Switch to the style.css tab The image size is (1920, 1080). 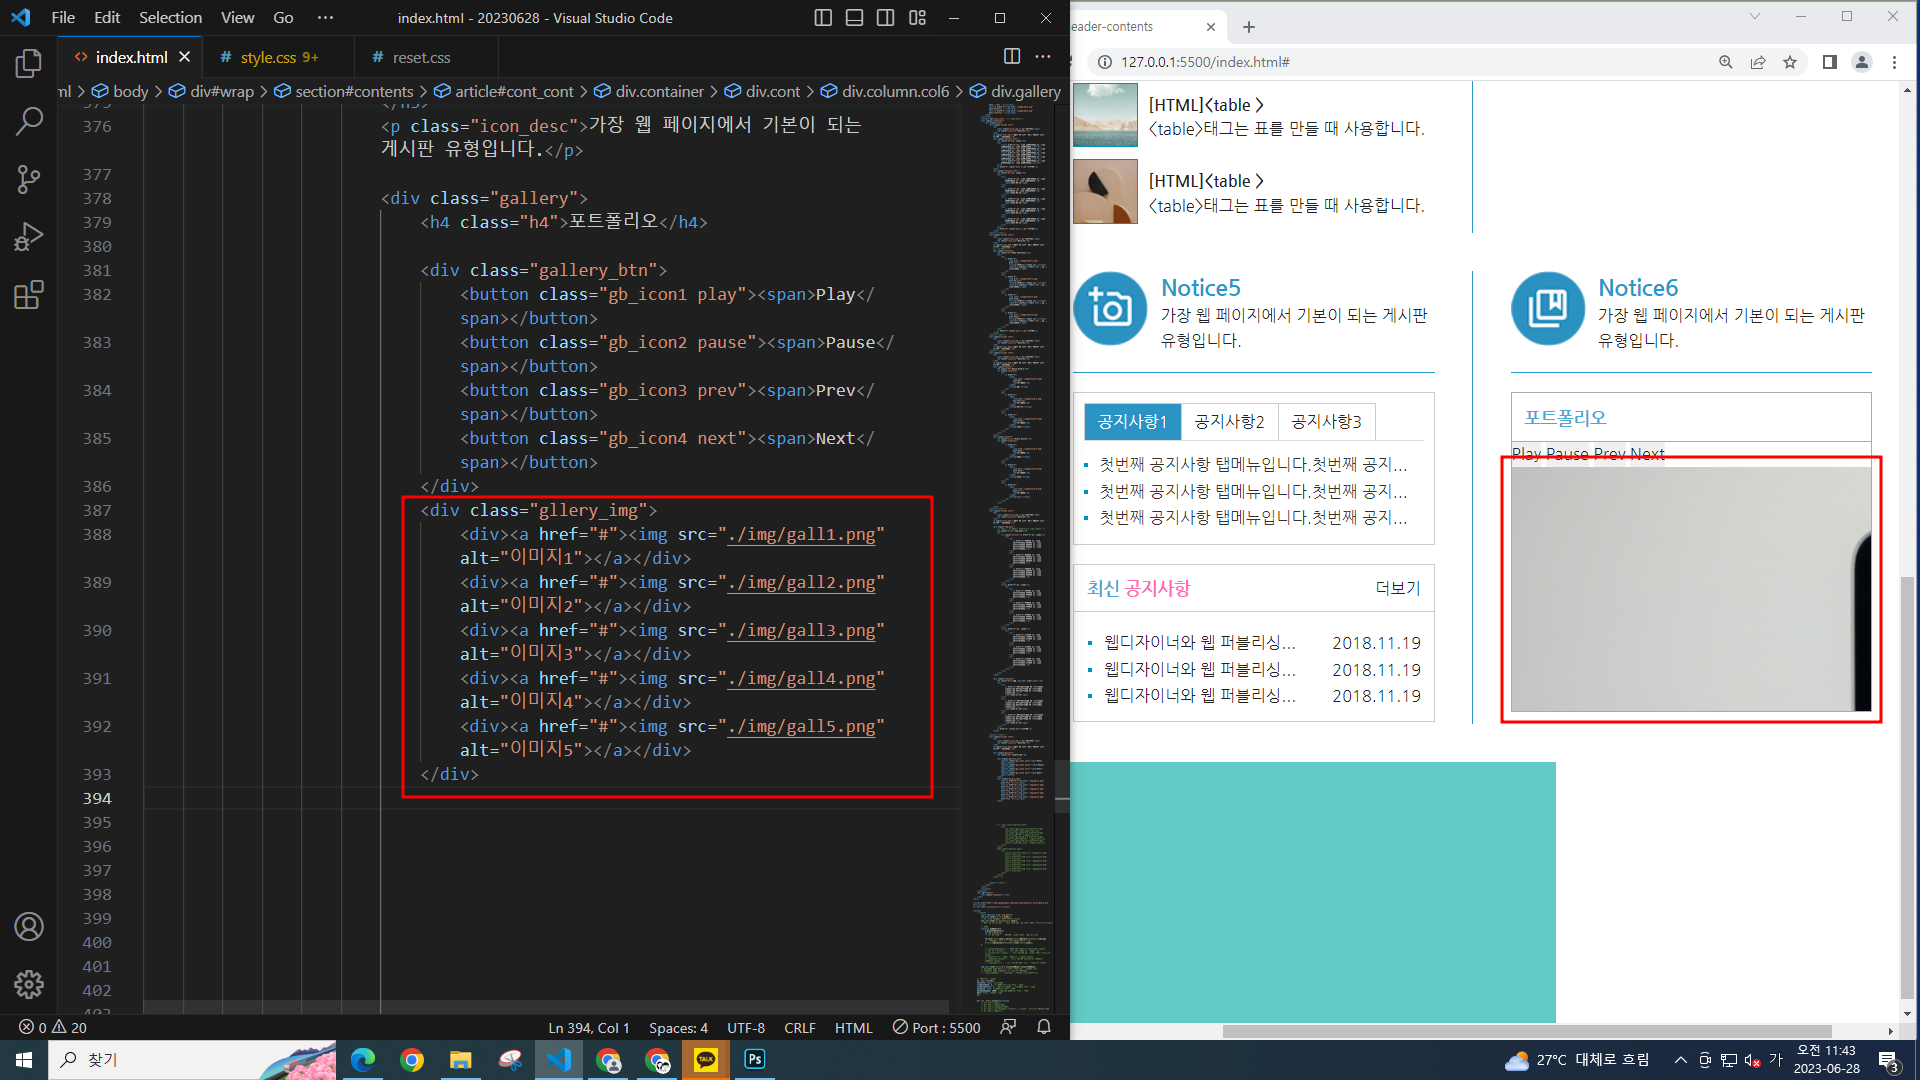[x=268, y=58]
